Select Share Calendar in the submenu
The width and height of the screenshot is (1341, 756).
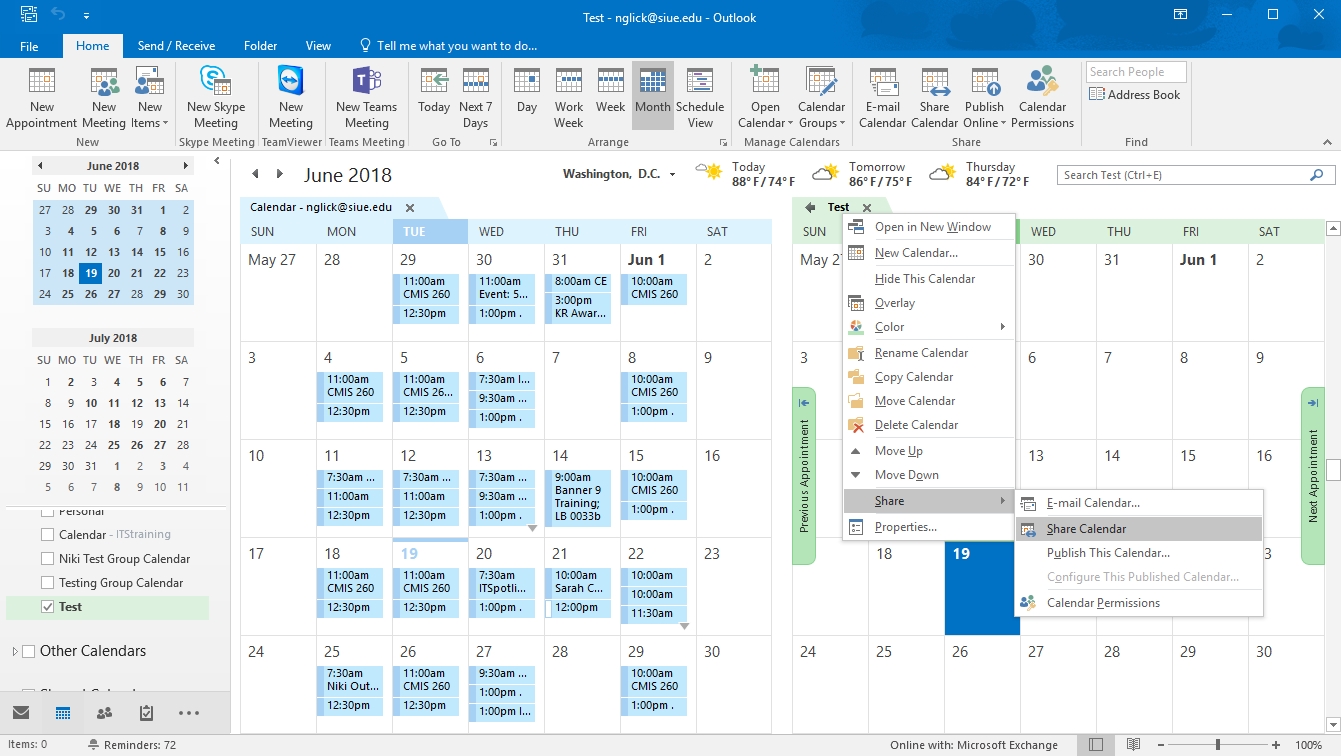tap(1086, 529)
